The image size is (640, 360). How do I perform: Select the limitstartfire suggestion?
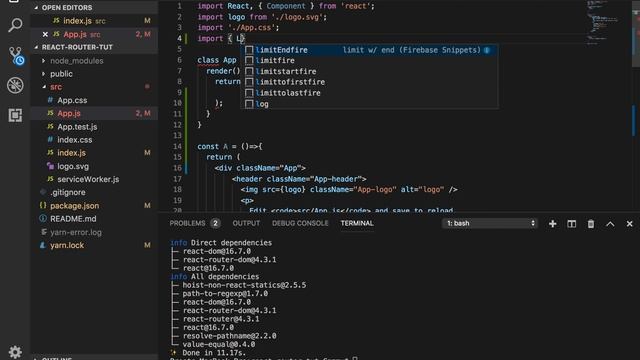click(369, 71)
